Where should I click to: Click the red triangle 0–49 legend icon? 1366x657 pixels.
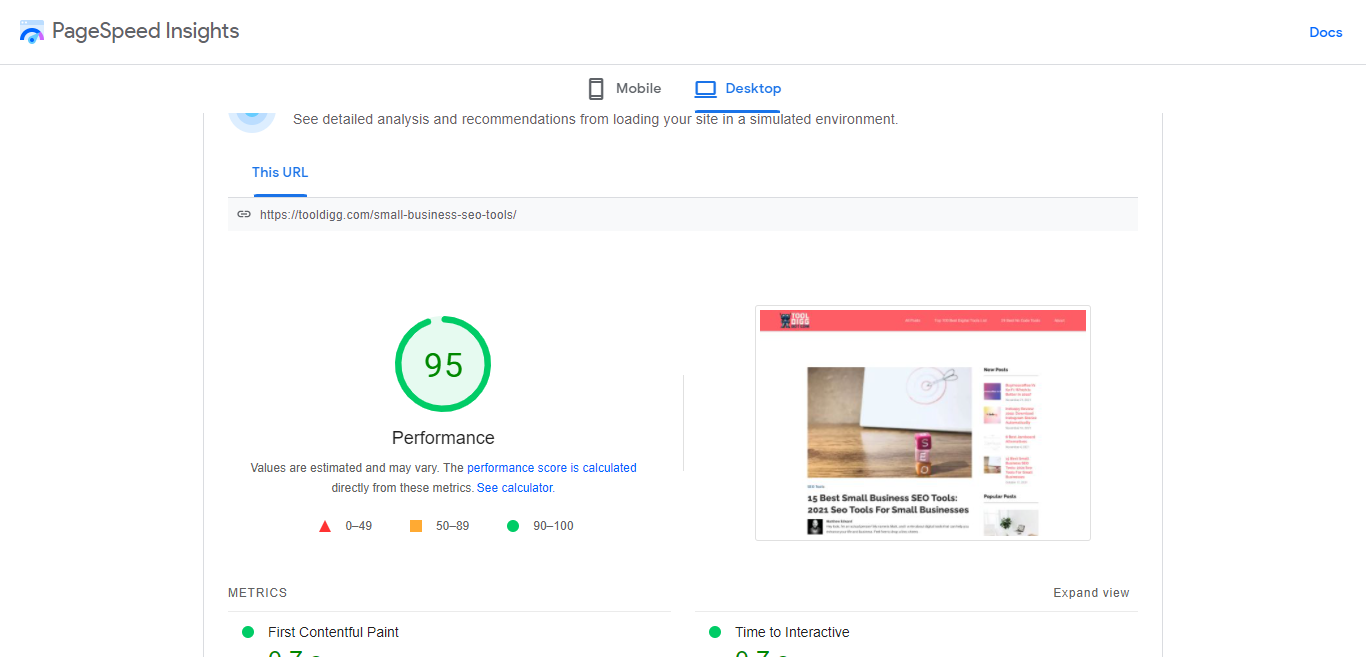coord(325,526)
